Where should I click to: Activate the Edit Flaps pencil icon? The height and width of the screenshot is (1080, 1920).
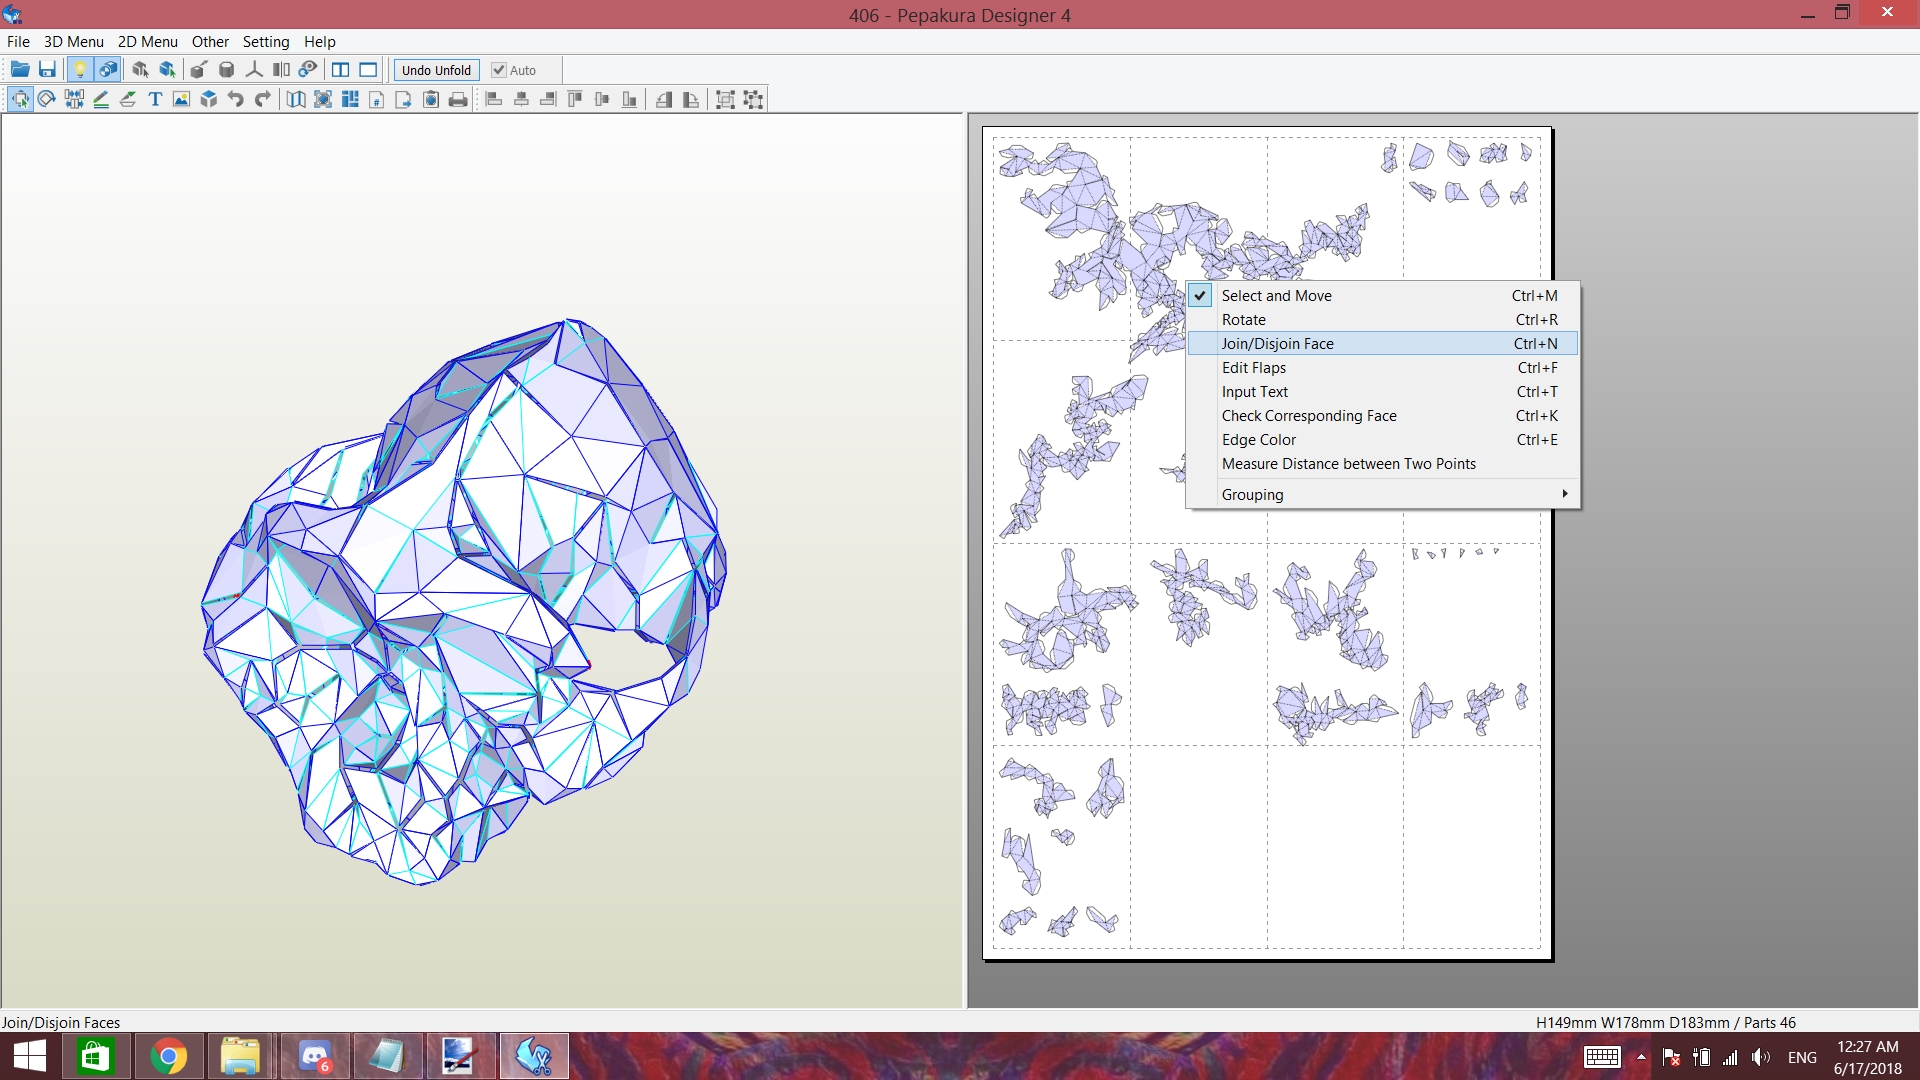point(101,99)
